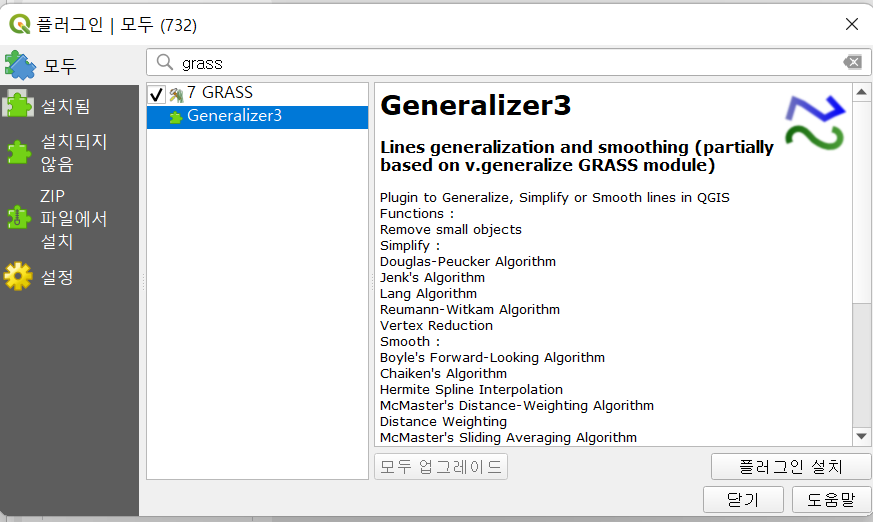Click the Generalizer3 puzzle icon in the list

tap(176, 117)
